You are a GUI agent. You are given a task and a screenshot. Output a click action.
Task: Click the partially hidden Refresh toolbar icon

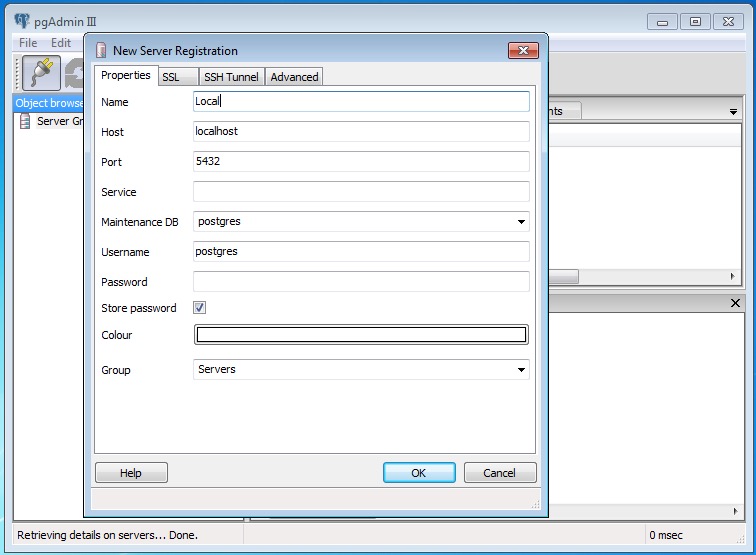coord(74,72)
